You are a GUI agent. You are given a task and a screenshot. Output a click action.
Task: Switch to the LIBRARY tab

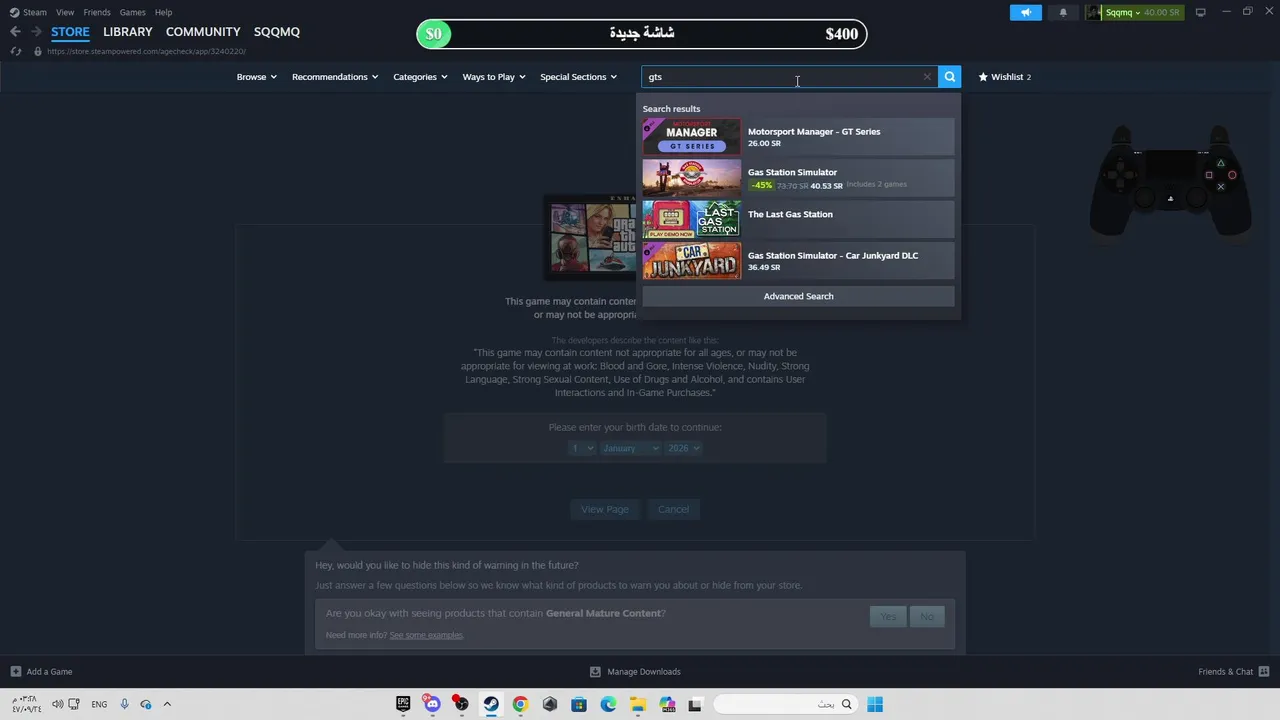point(128,32)
